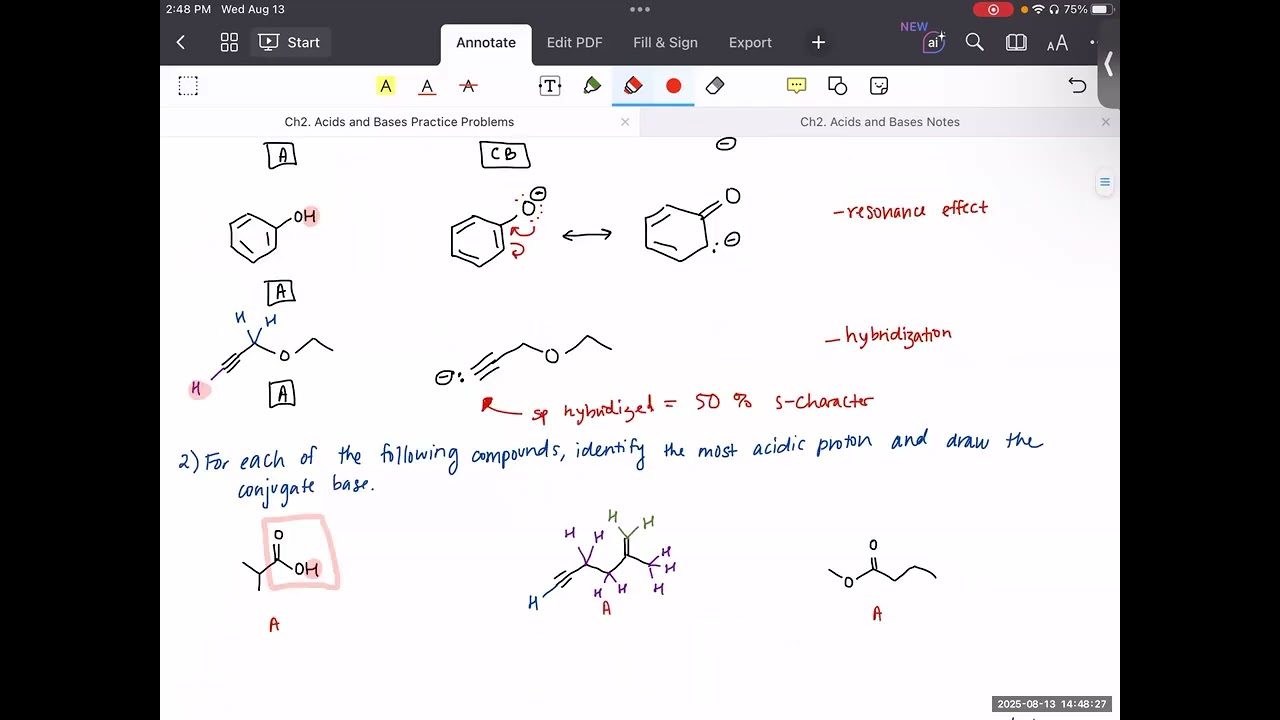Switch to Acids and Bases Practice Problems document
This screenshot has height=720, width=1280.
click(399, 122)
